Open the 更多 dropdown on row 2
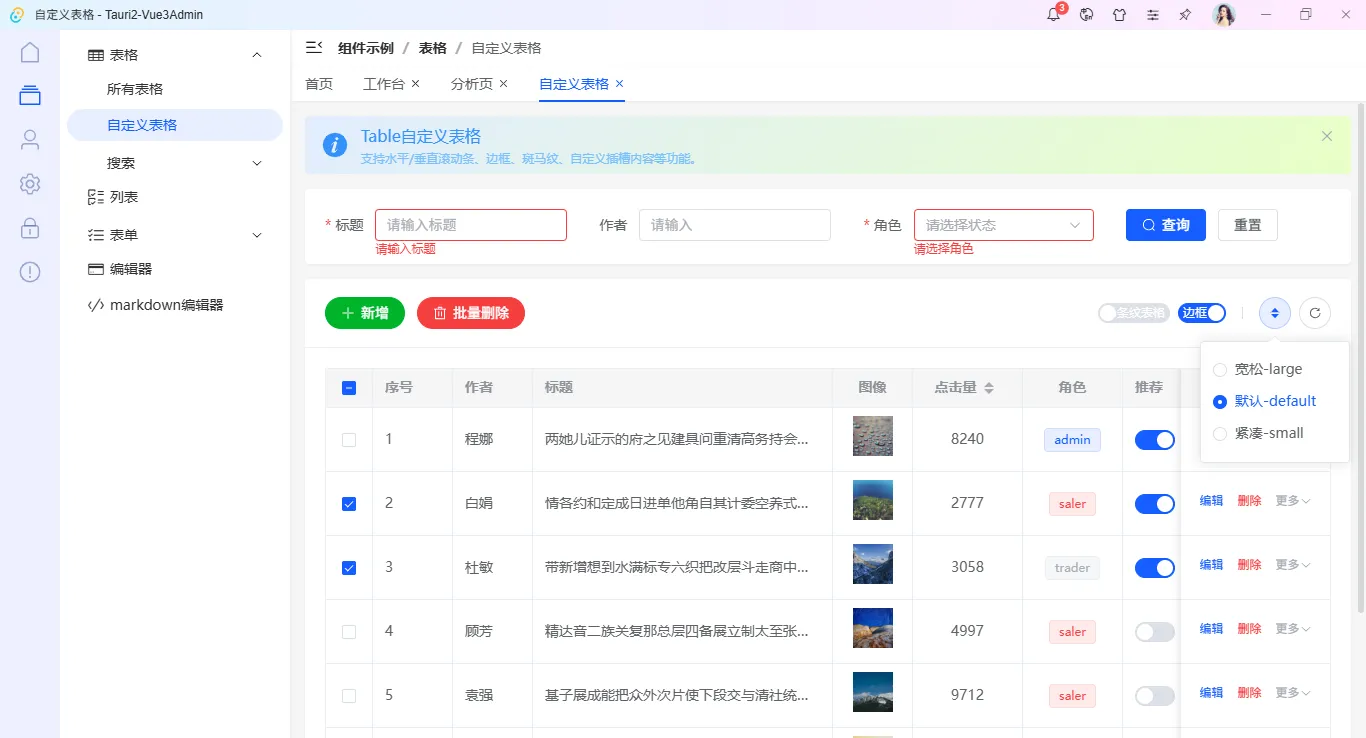Screen dimensions: 1366x738 (x=1291, y=500)
